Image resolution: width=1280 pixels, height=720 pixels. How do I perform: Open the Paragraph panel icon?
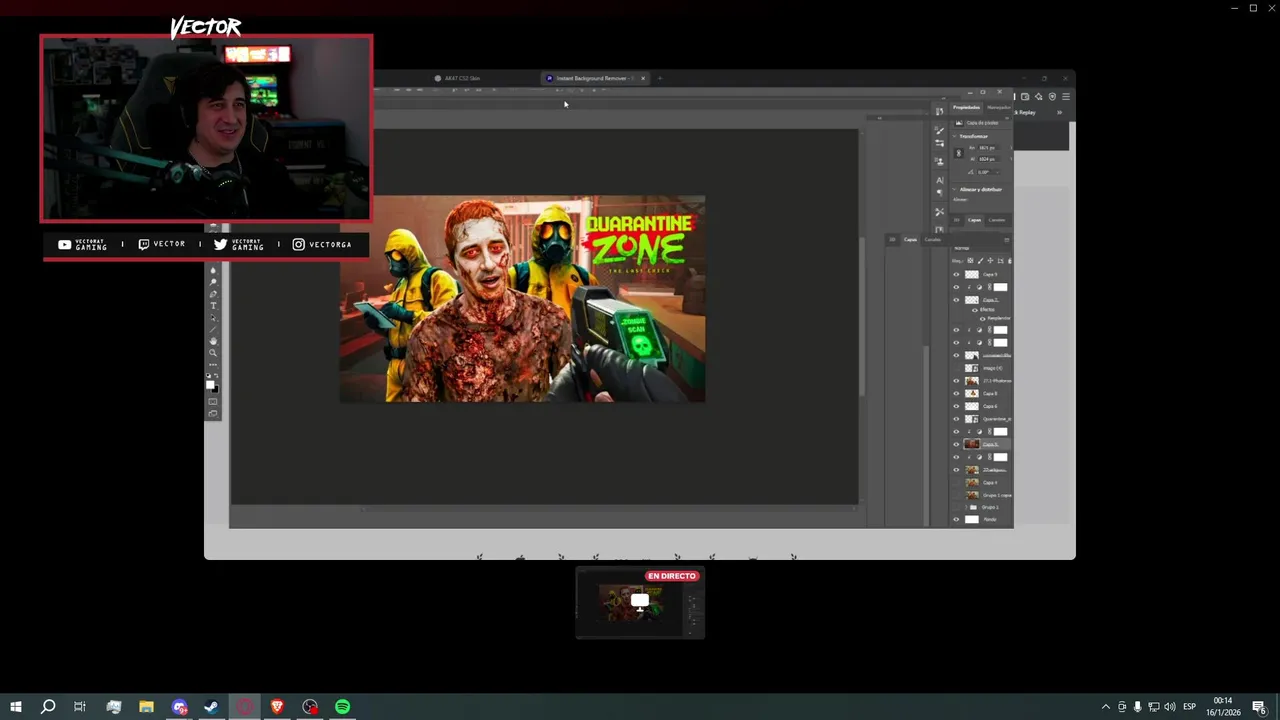[x=940, y=192]
